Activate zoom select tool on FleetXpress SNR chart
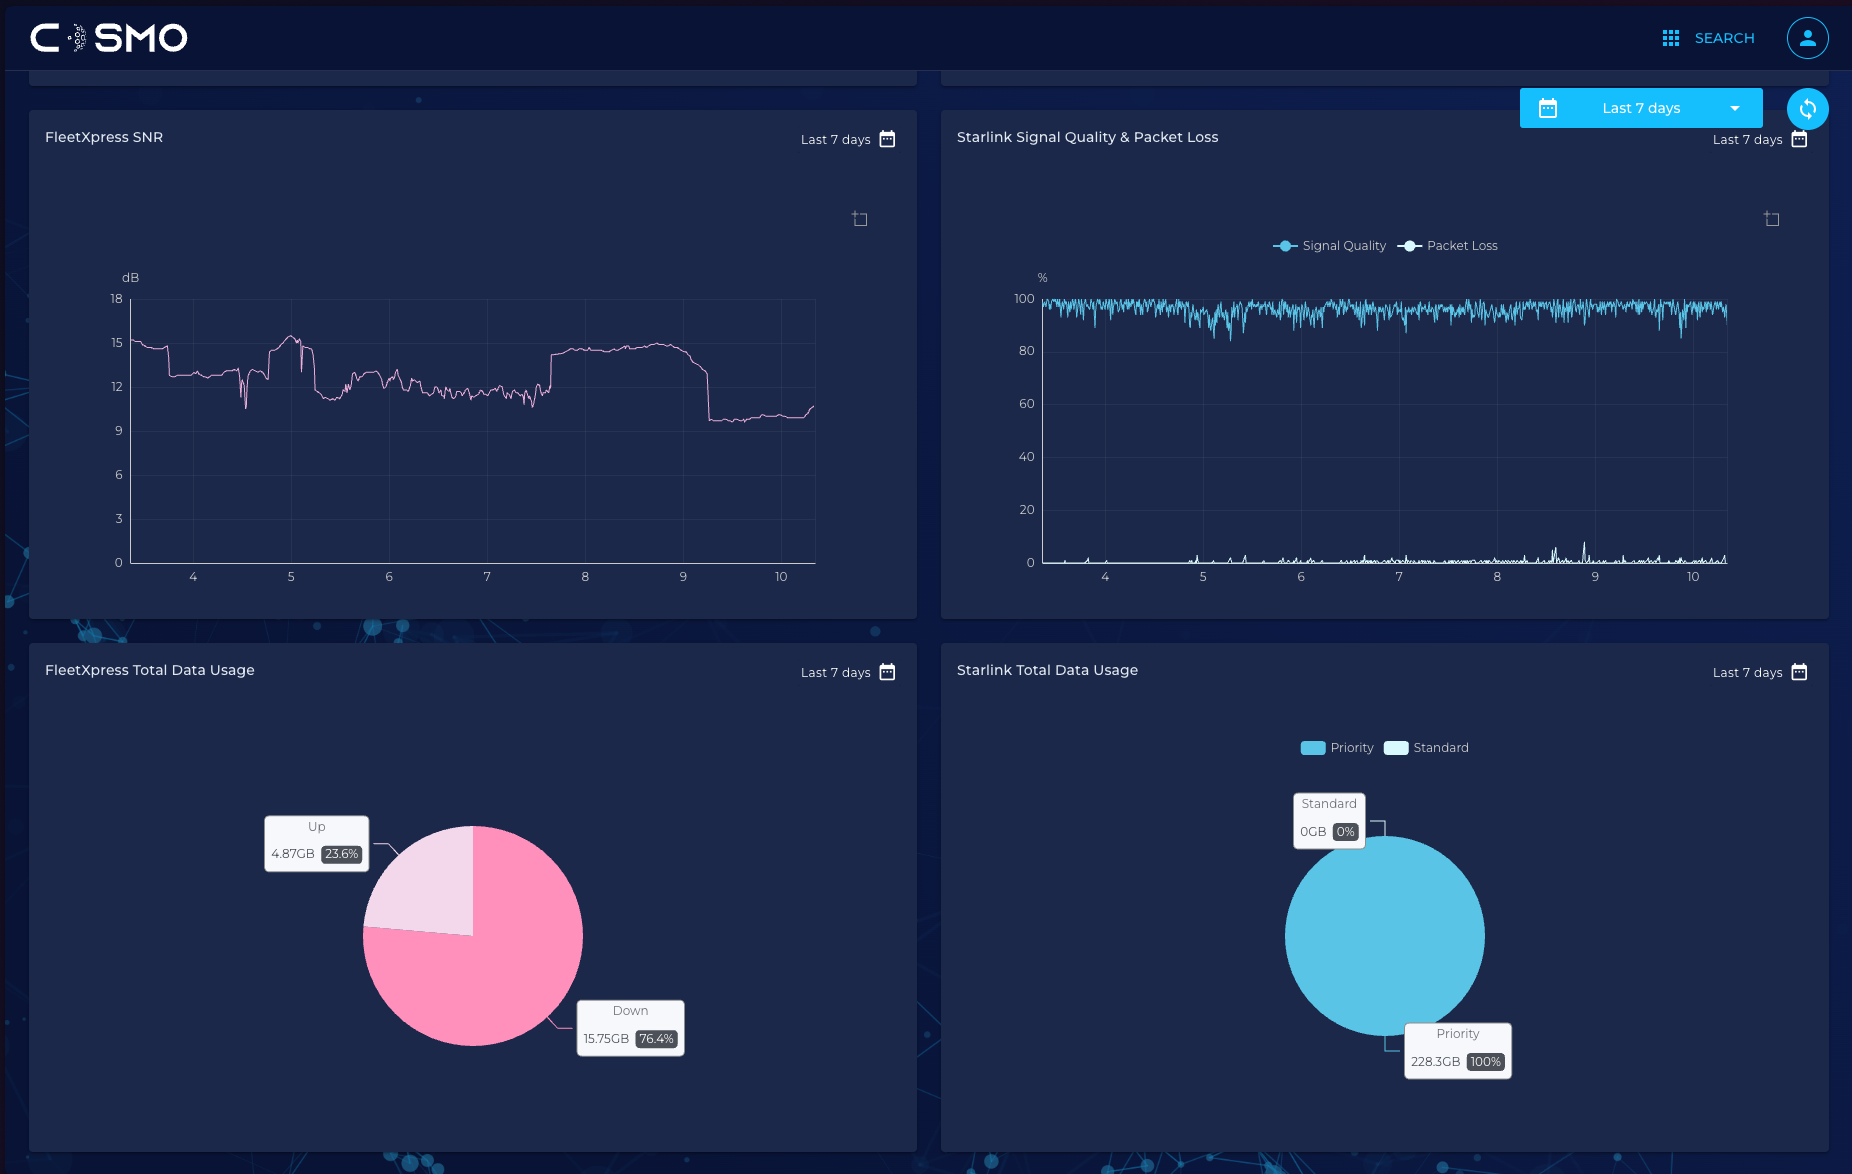1852x1174 pixels. pos(859,219)
